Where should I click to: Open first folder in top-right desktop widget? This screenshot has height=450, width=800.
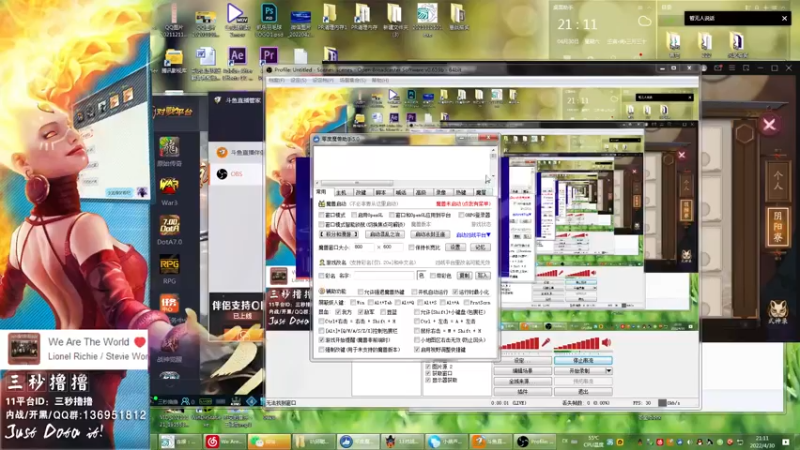coord(673,43)
